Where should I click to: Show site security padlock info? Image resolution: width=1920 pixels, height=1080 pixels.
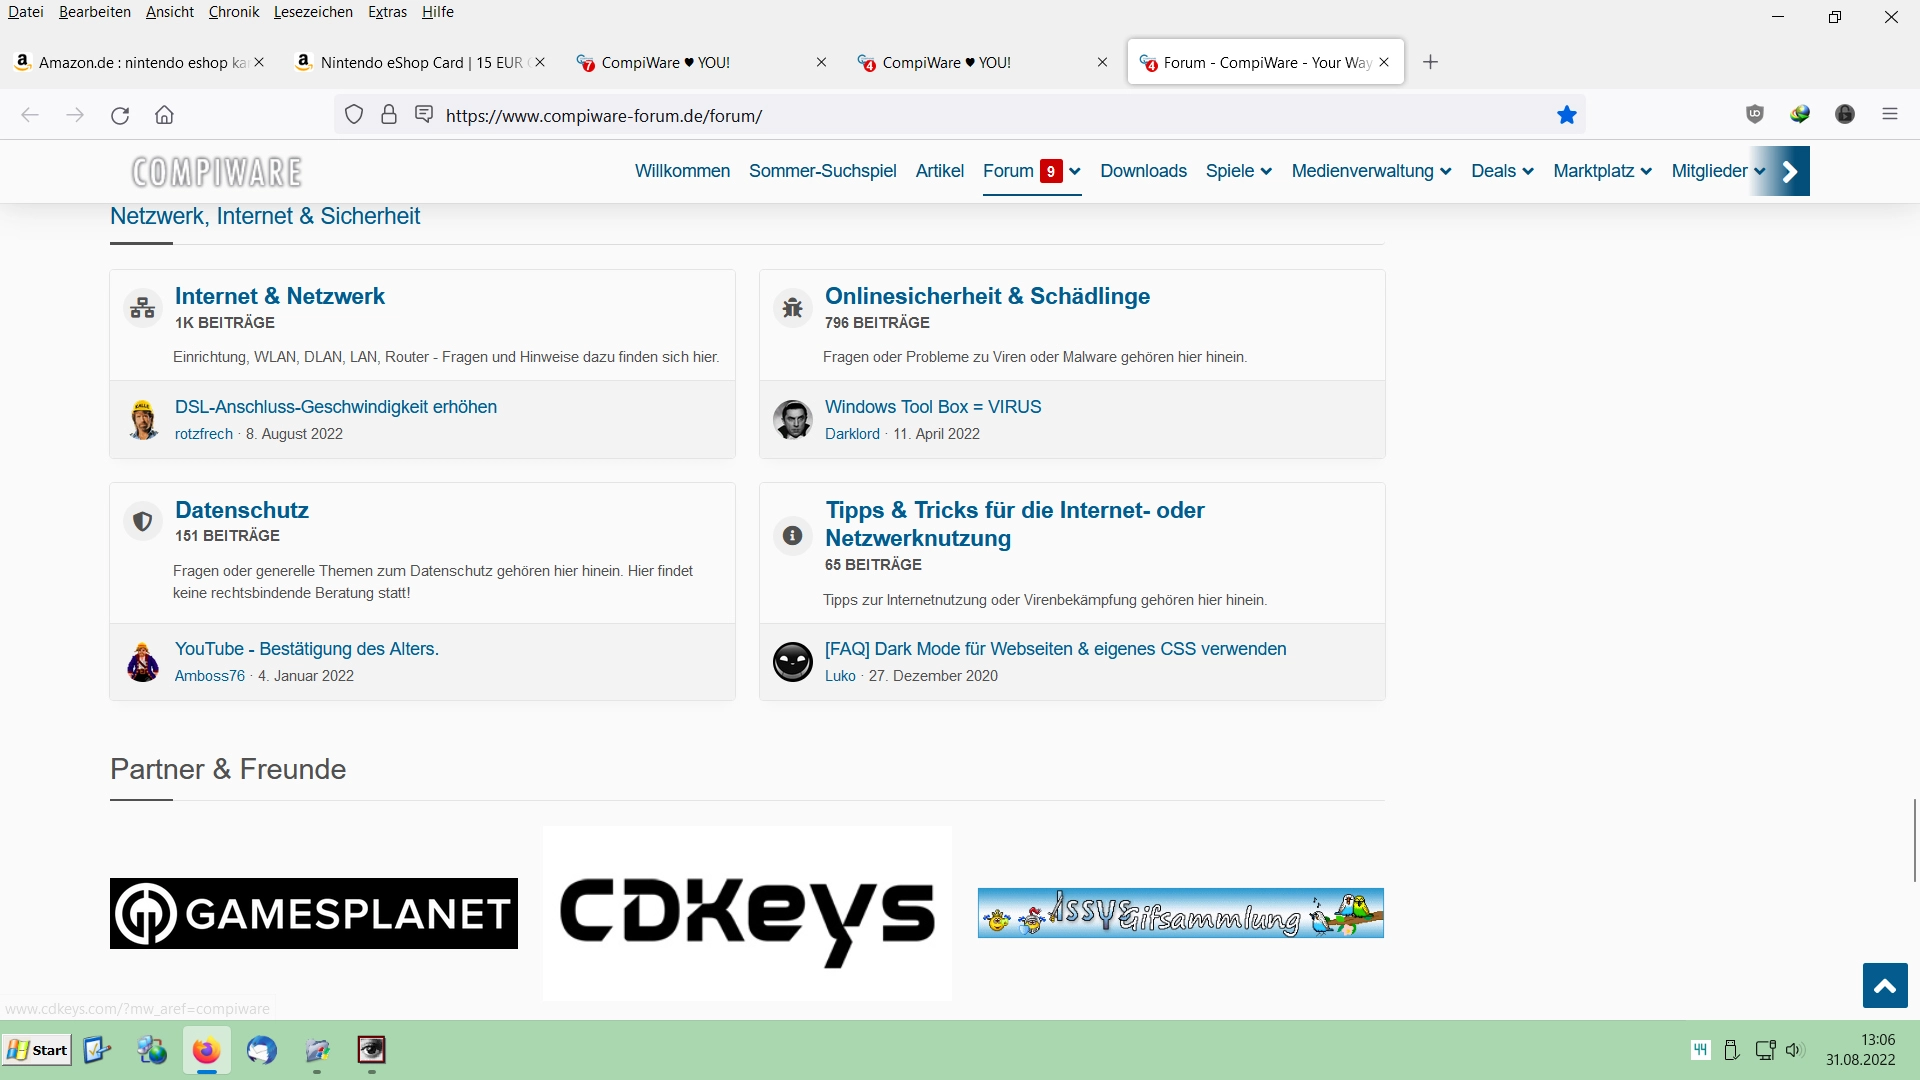coord(389,115)
